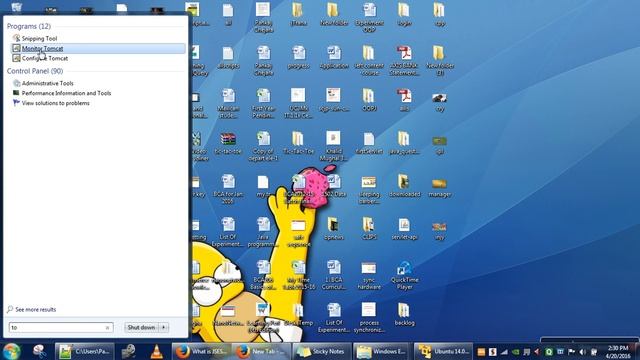The height and width of the screenshot is (360, 640).
Task: Click the Shut down button
Action: point(141,327)
